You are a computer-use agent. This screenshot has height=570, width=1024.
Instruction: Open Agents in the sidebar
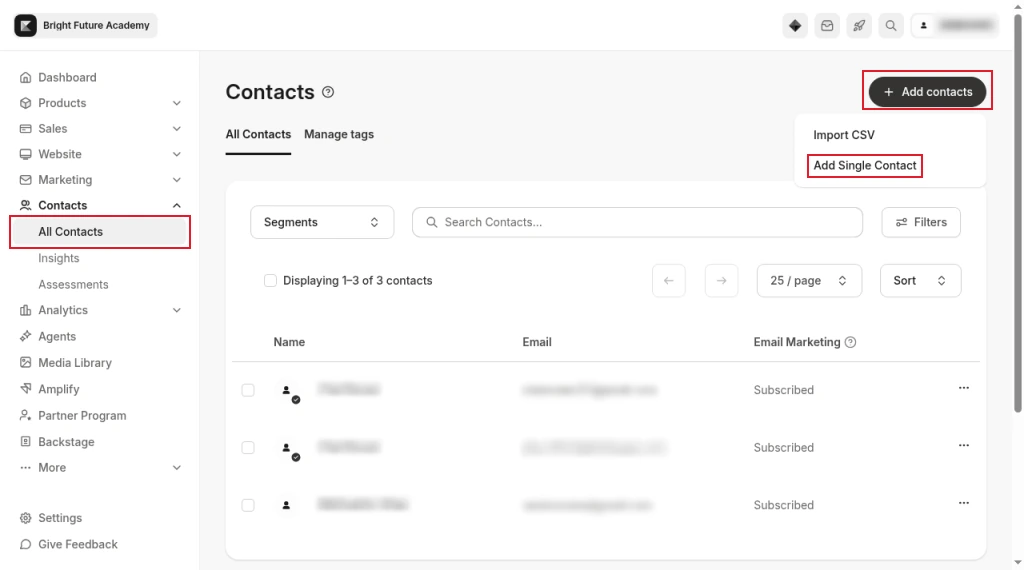click(57, 336)
